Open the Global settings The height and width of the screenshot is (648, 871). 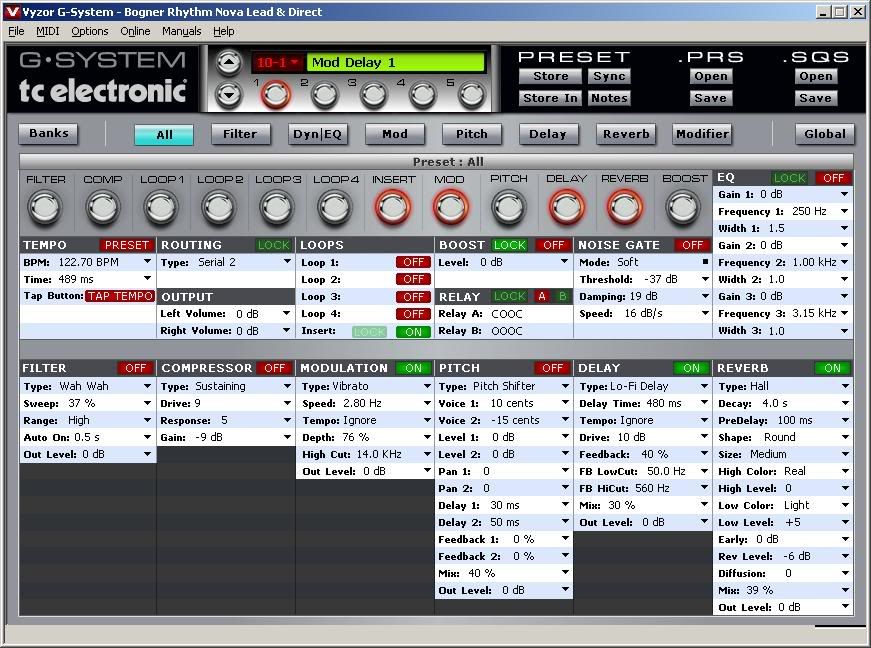coord(824,134)
